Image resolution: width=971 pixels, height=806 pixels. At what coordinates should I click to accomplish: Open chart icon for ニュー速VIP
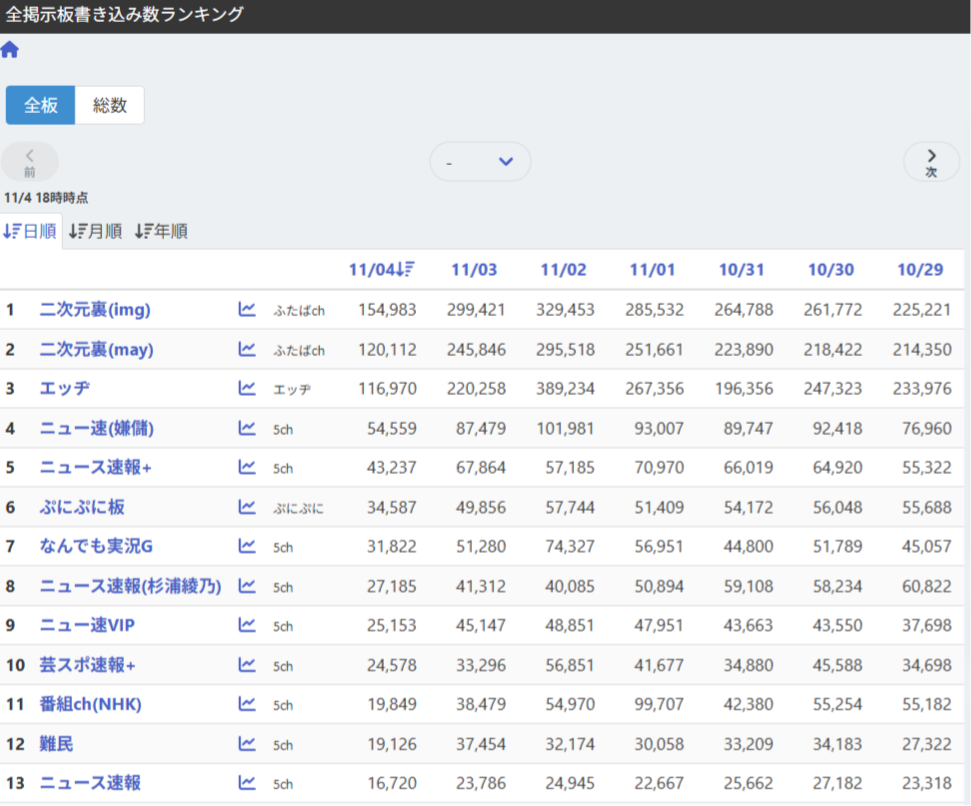point(247,625)
